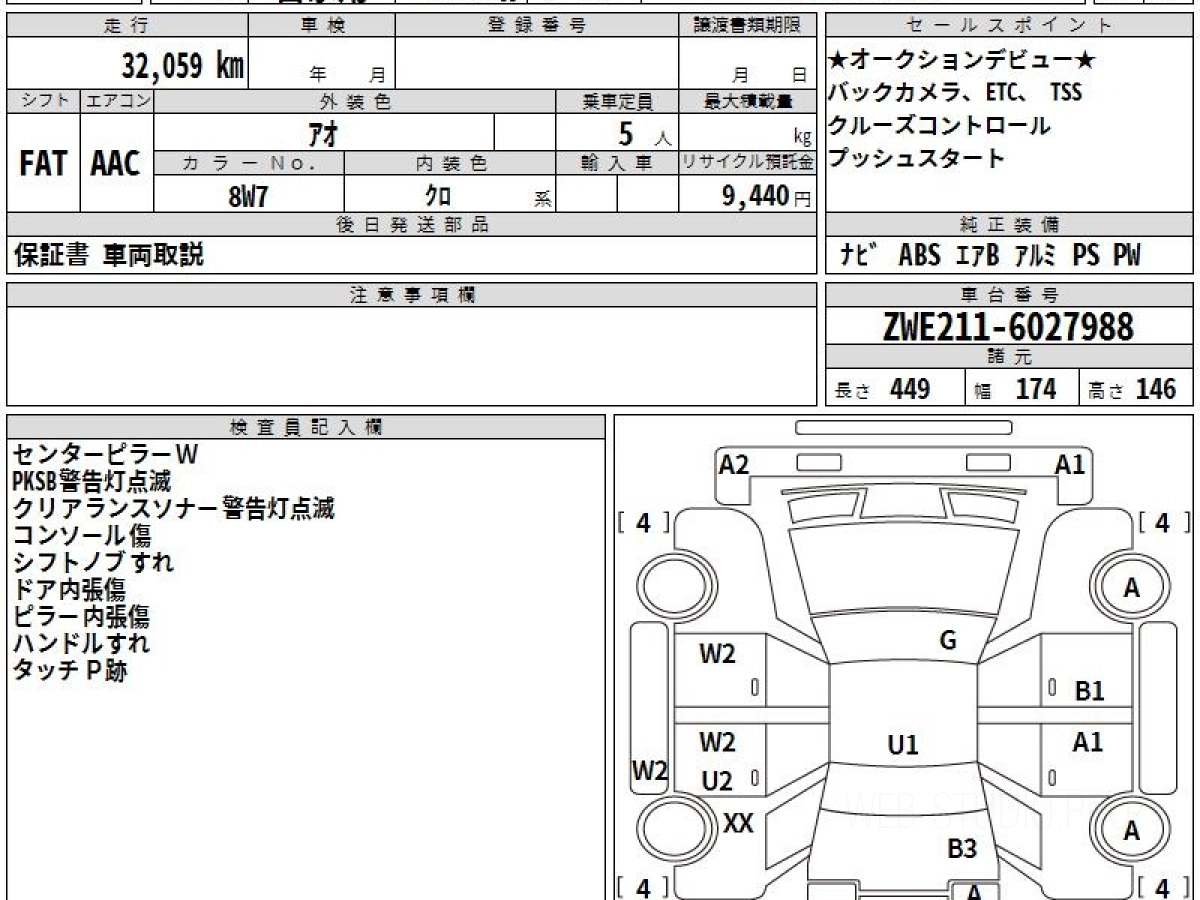The width and height of the screenshot is (1200, 900).
Task: Select the センターピラーW inspector note
Action: (105, 455)
